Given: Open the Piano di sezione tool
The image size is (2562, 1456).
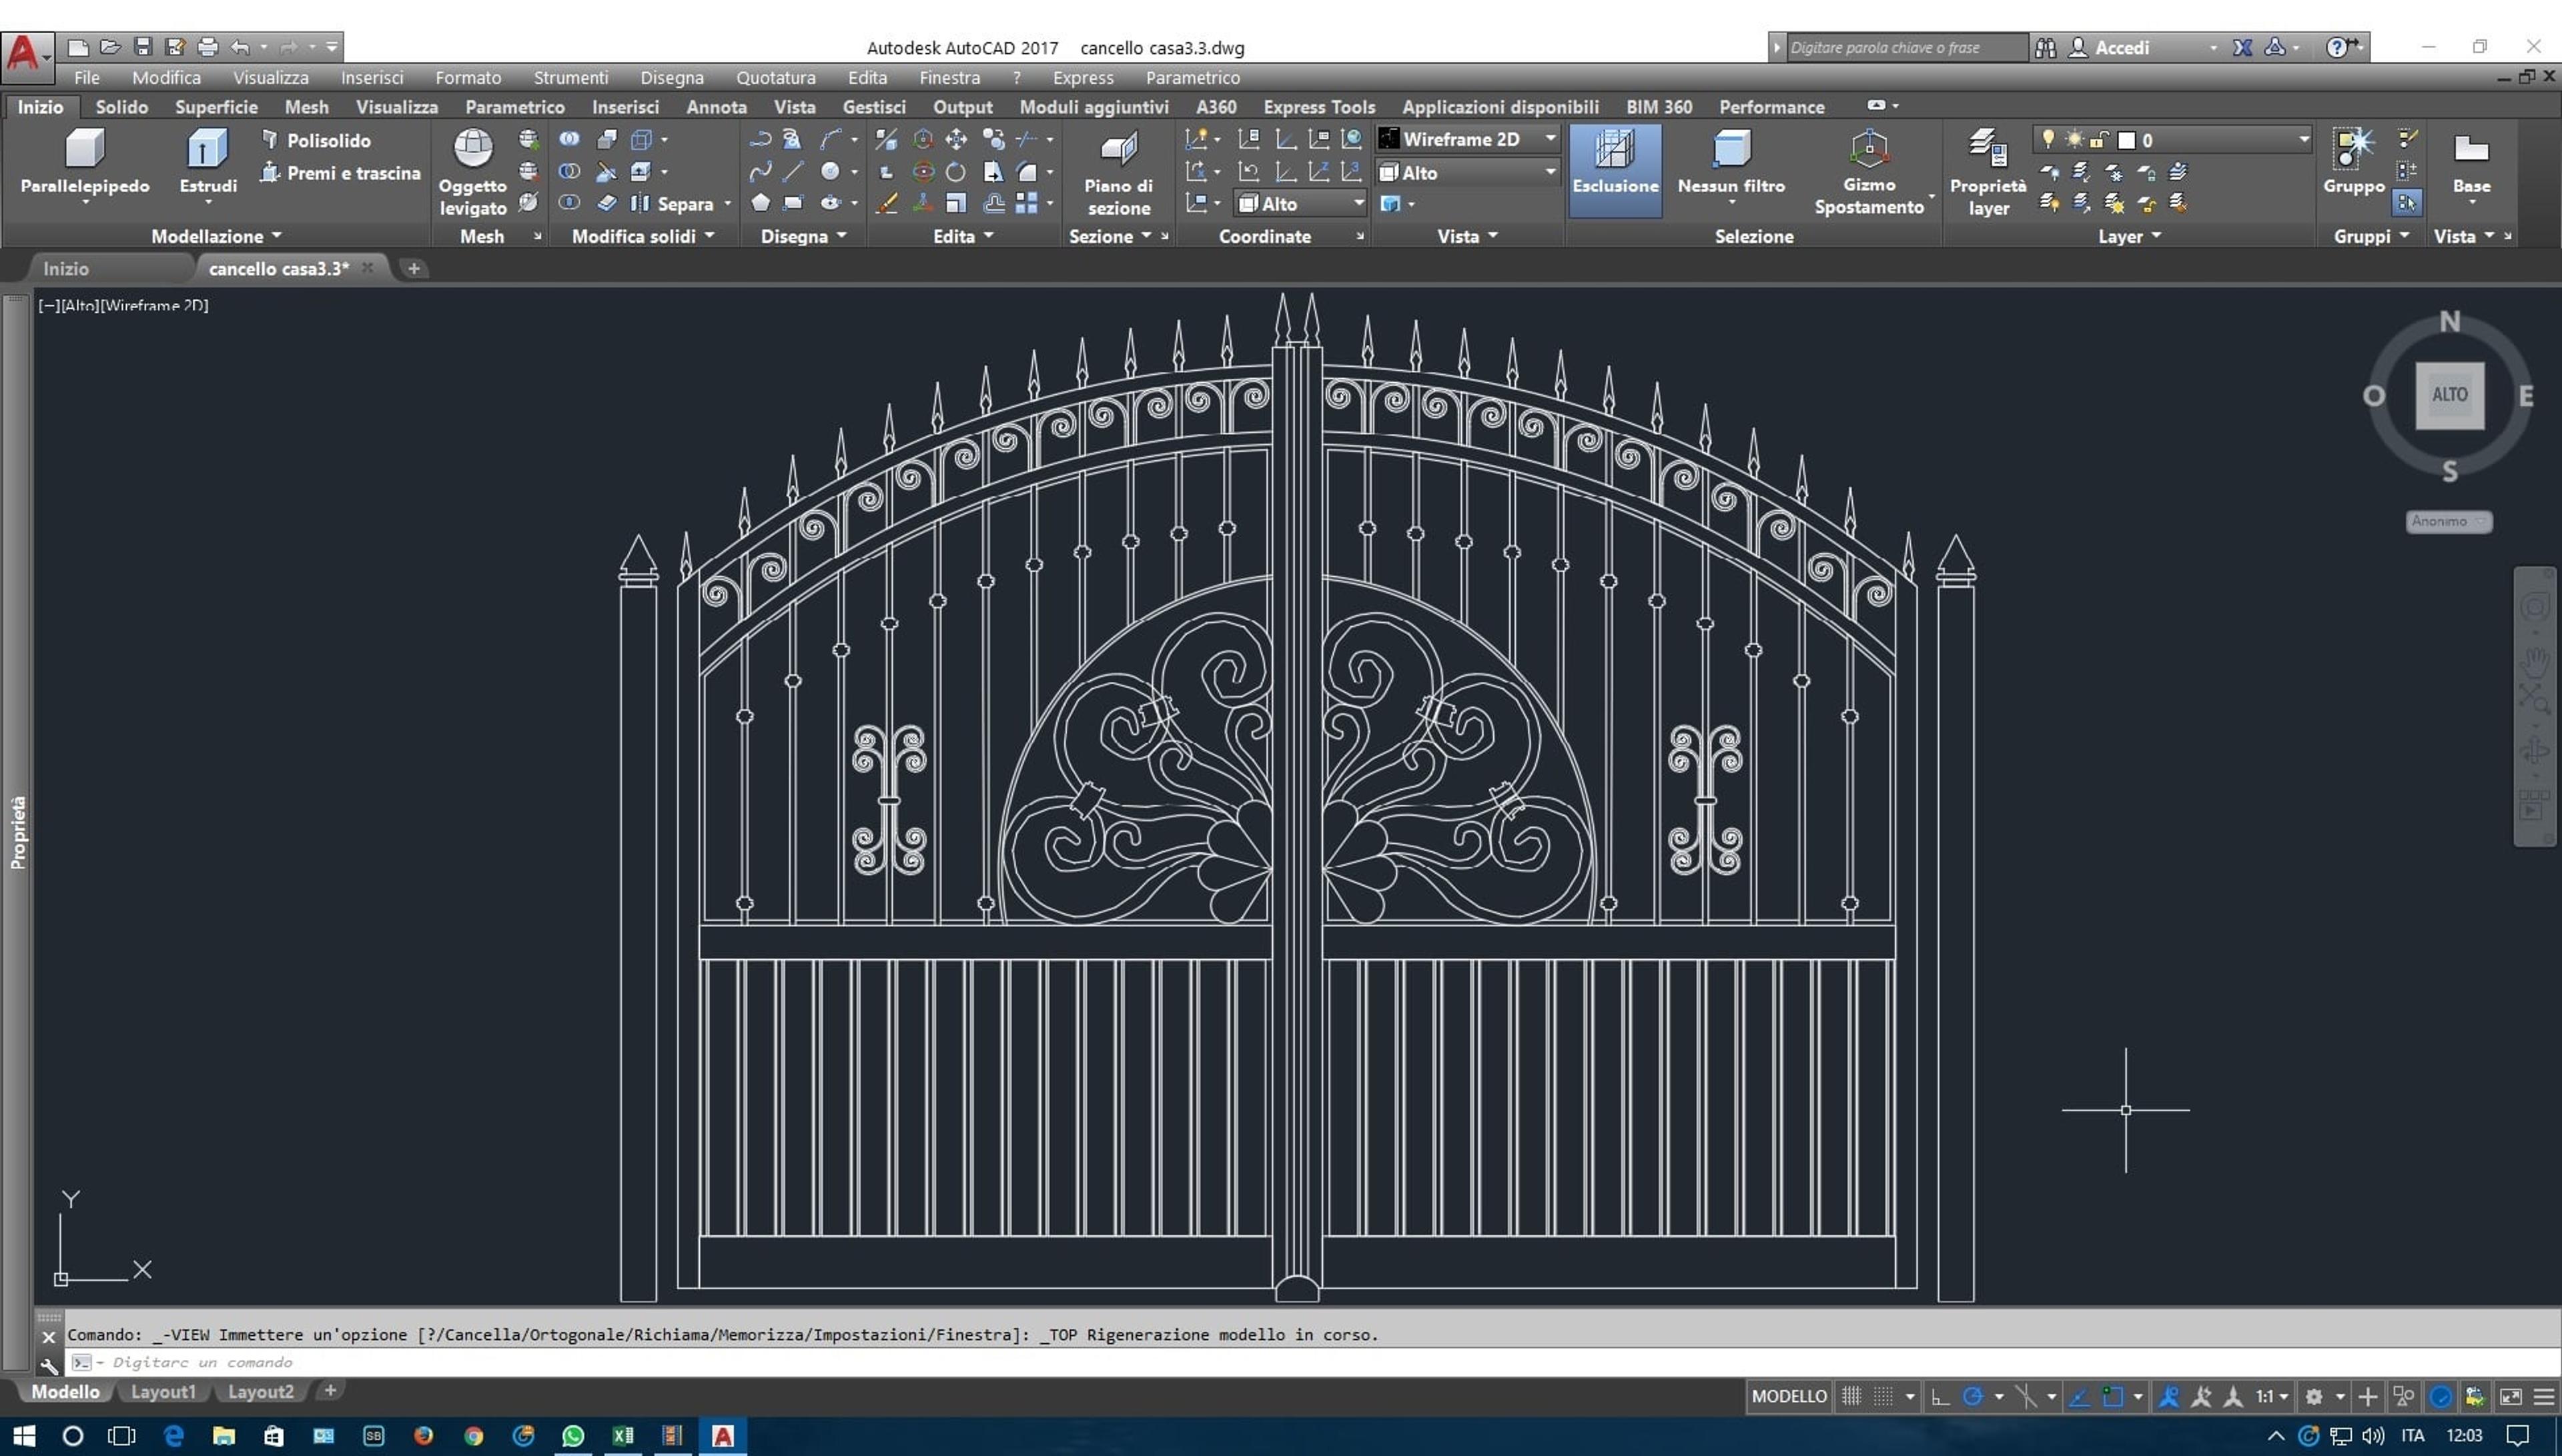Looking at the screenshot, I should point(1118,172).
